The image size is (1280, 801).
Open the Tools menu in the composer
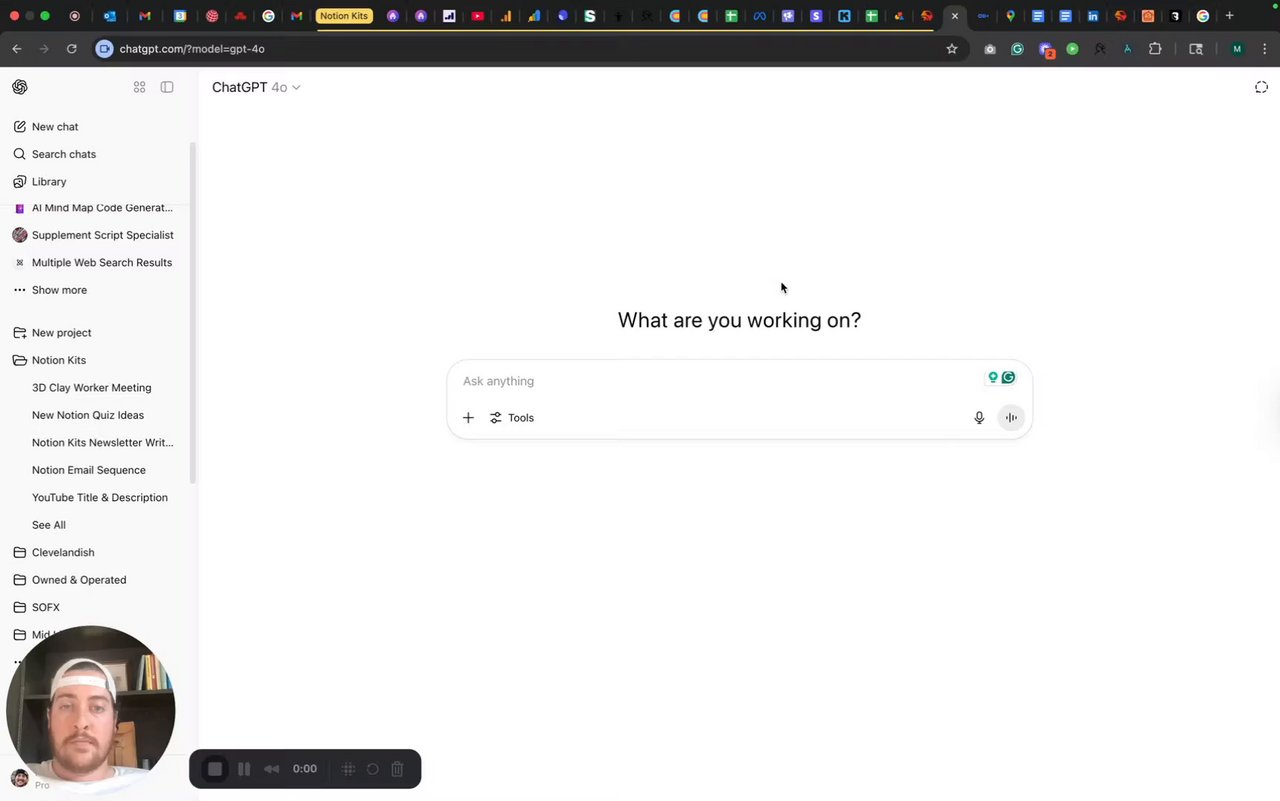coord(512,418)
